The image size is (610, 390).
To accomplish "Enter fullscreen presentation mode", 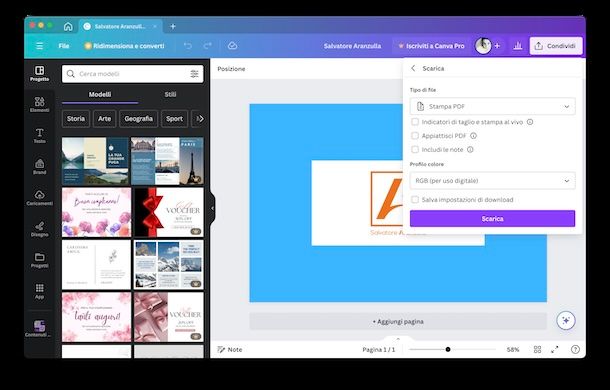I will pos(555,350).
